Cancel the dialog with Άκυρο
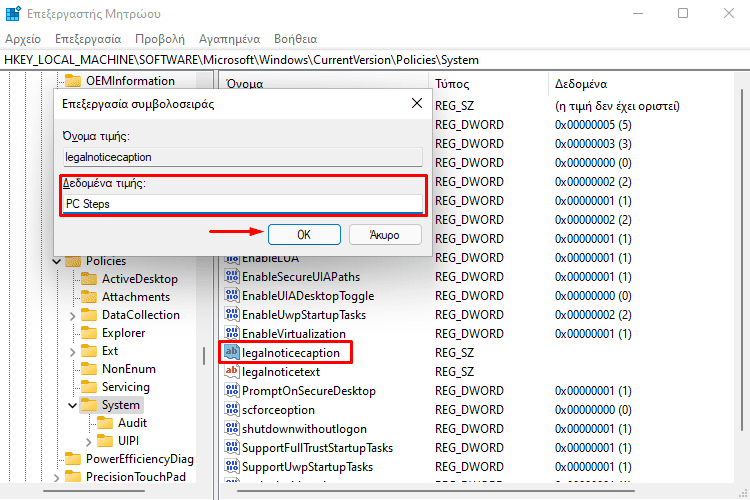This screenshot has height=500, width=750. tap(385, 234)
